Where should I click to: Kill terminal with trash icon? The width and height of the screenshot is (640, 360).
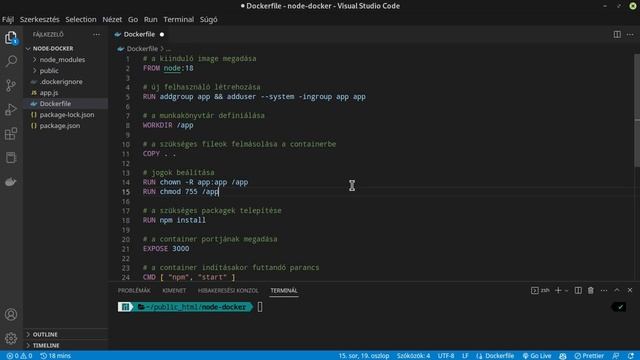(x=591, y=290)
